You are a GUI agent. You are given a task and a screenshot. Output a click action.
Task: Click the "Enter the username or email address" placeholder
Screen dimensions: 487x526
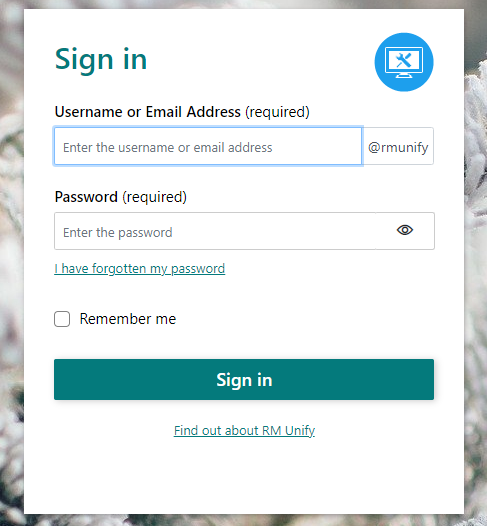coord(168,148)
